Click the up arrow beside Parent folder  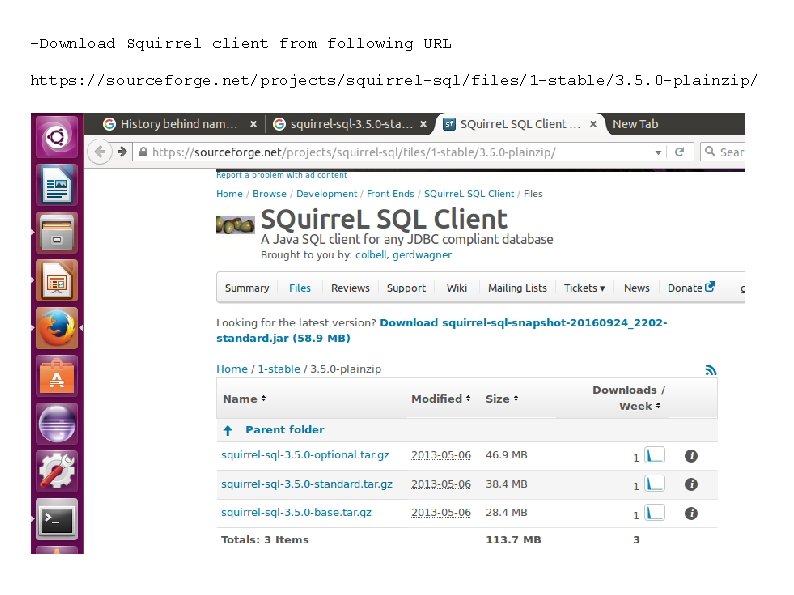(x=228, y=430)
